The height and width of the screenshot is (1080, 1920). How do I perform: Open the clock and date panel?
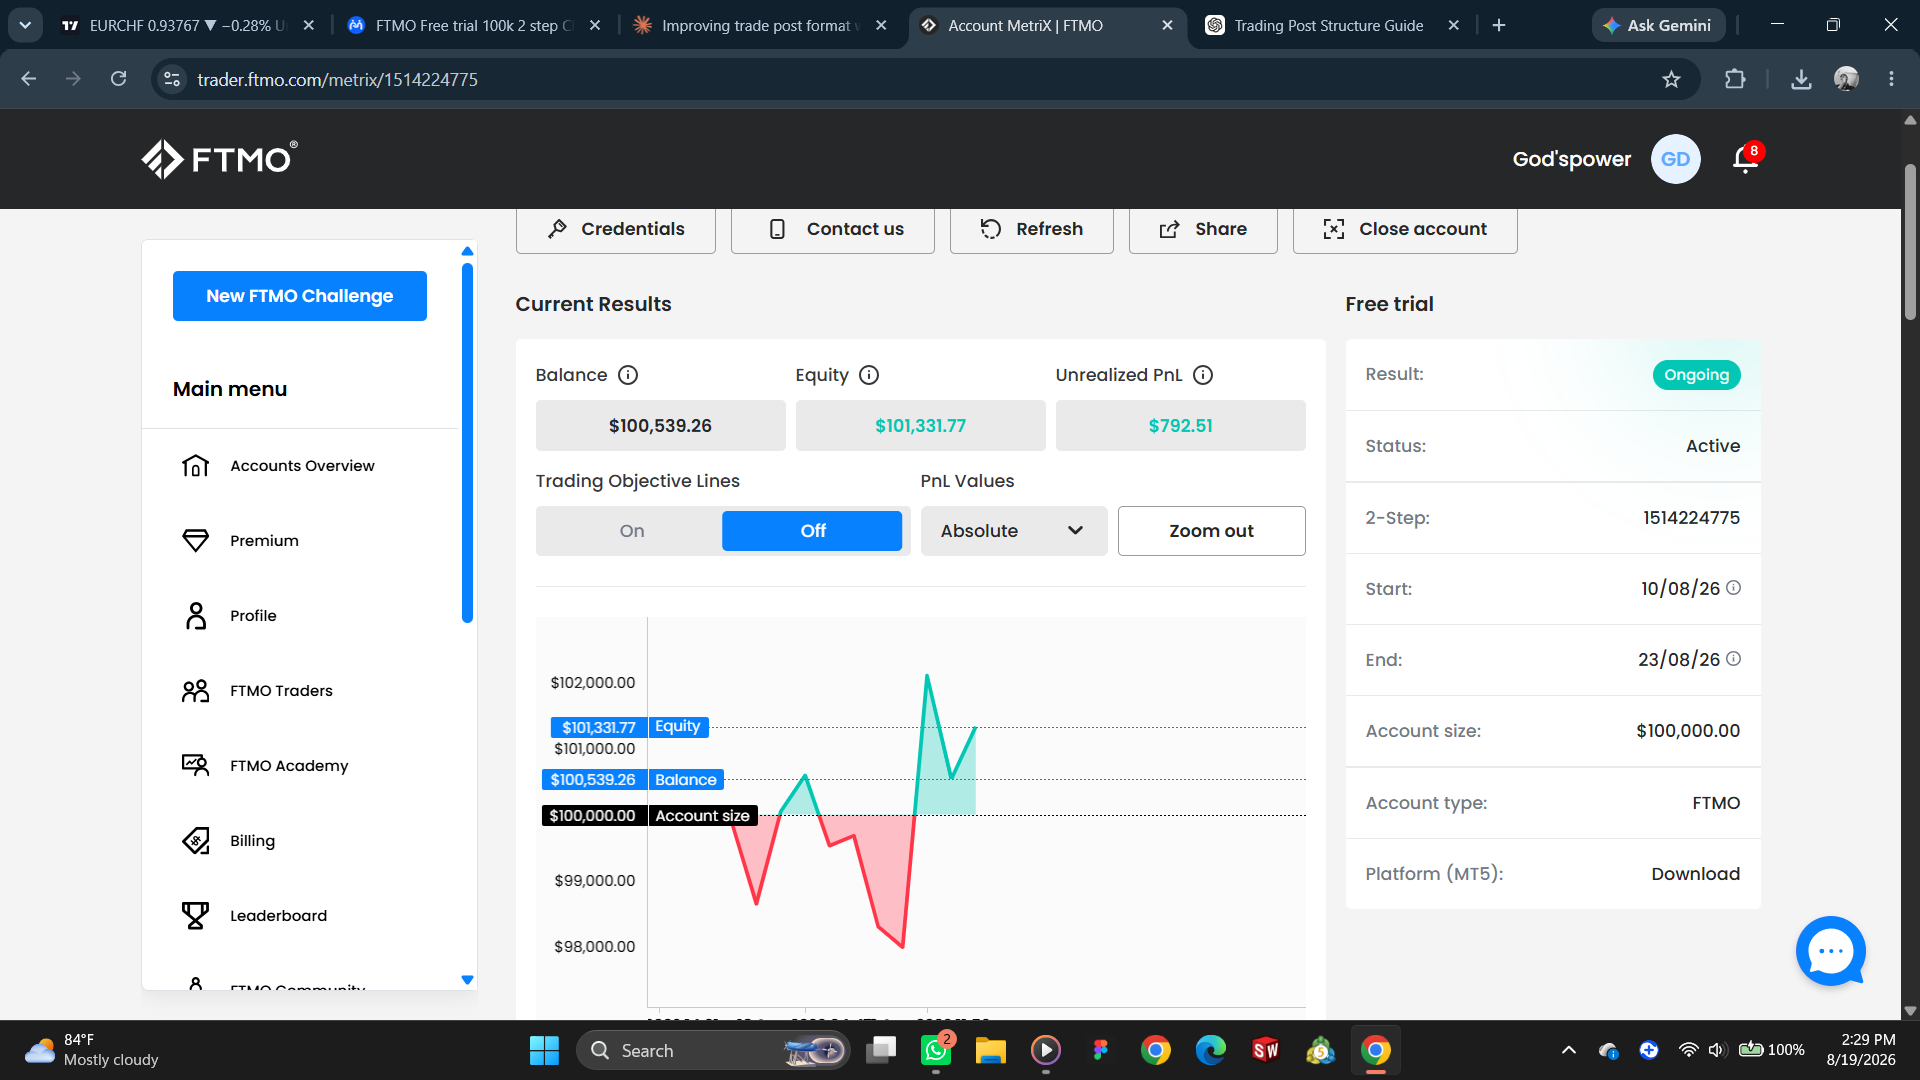[1861, 1050]
